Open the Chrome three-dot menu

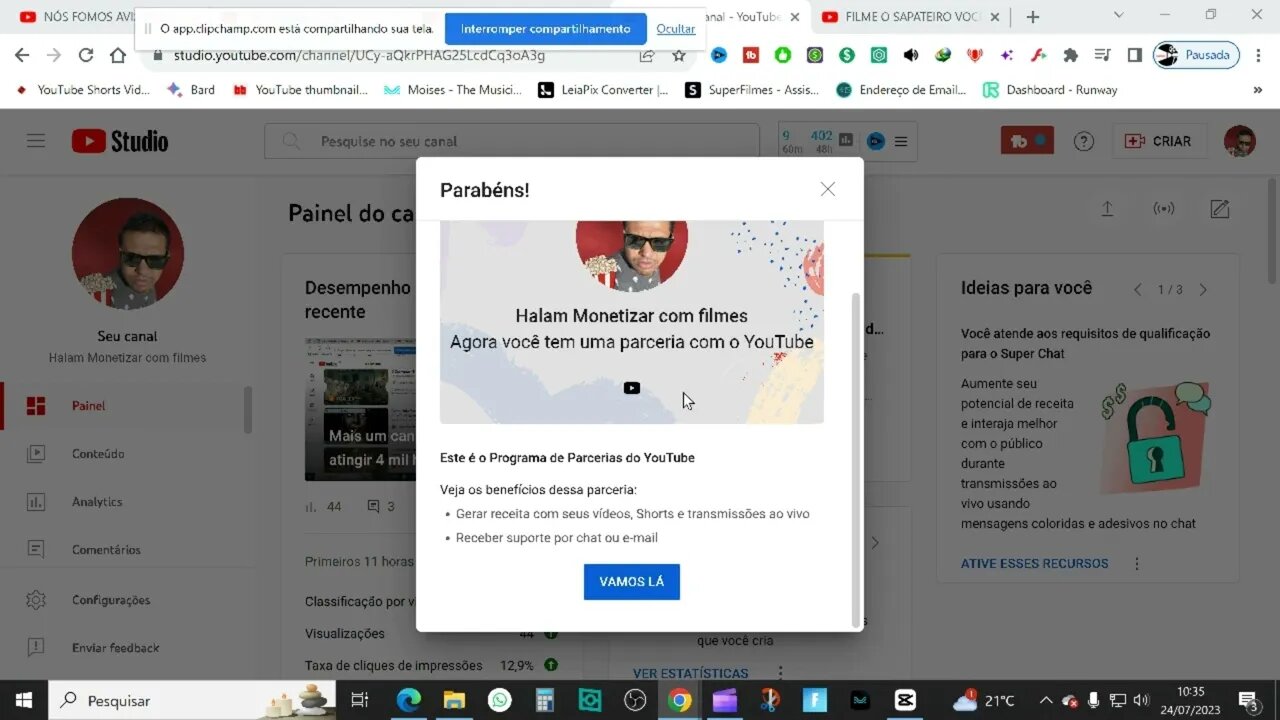point(1260,55)
